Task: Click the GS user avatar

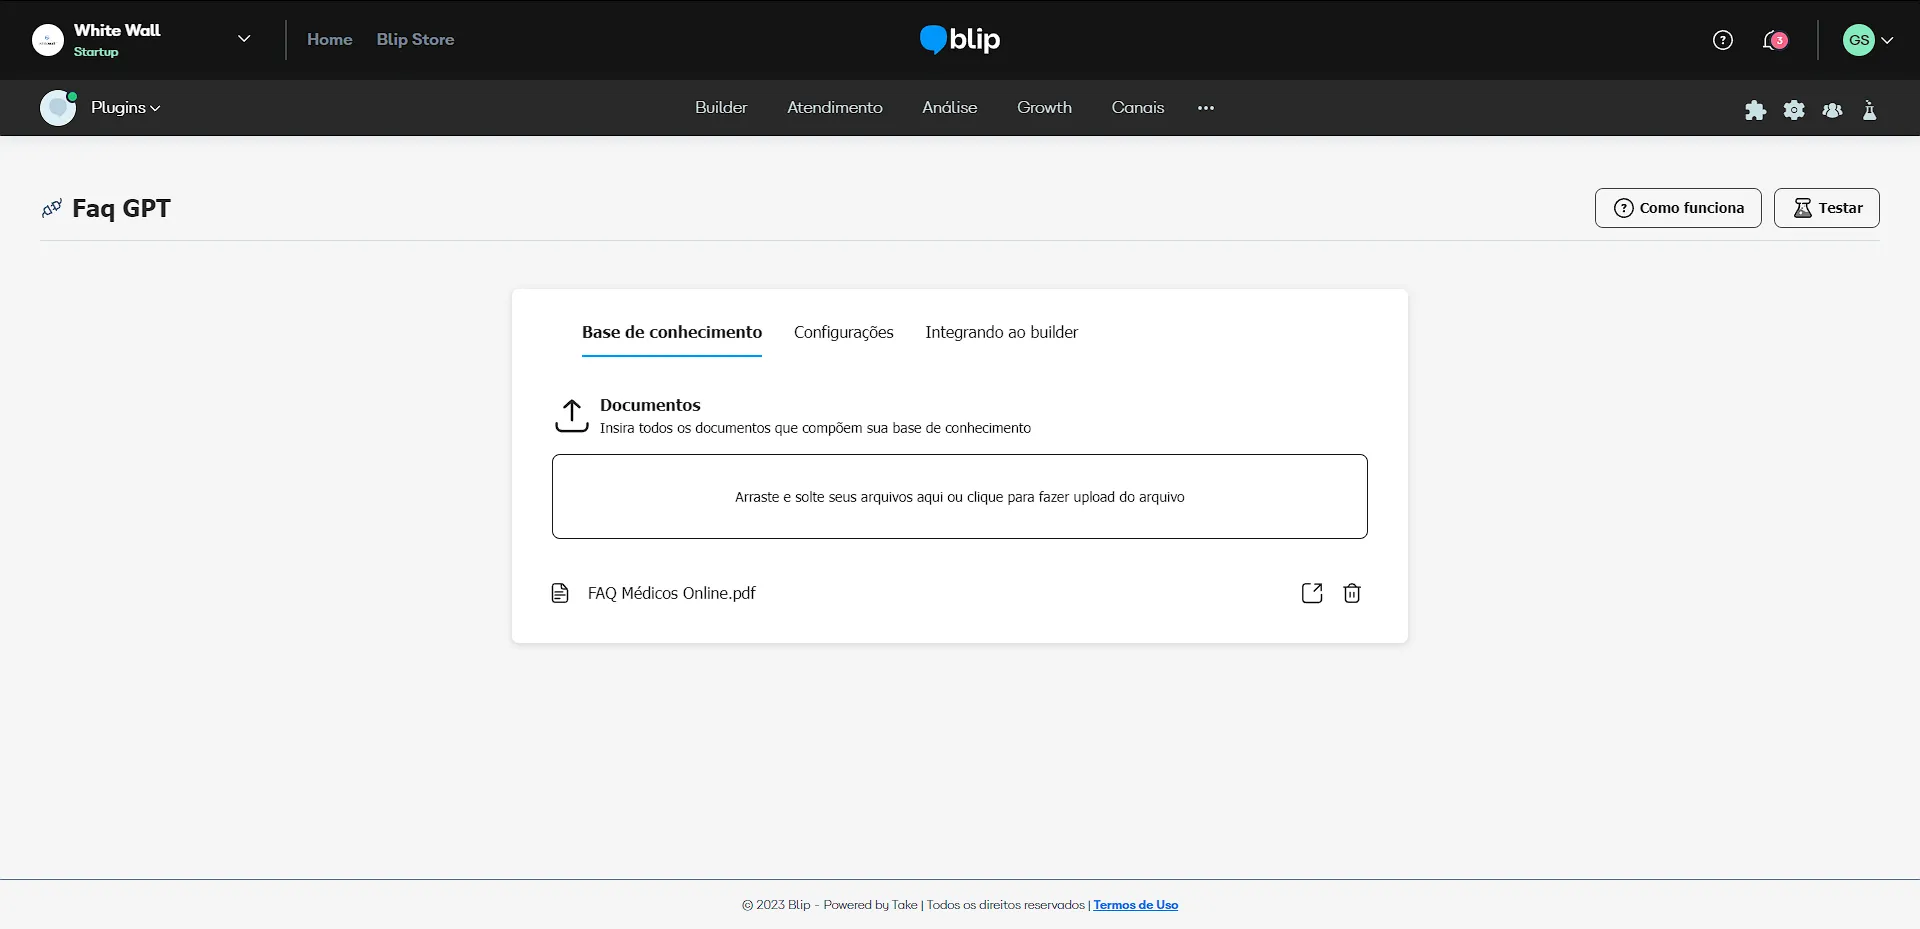Action: [x=1858, y=40]
